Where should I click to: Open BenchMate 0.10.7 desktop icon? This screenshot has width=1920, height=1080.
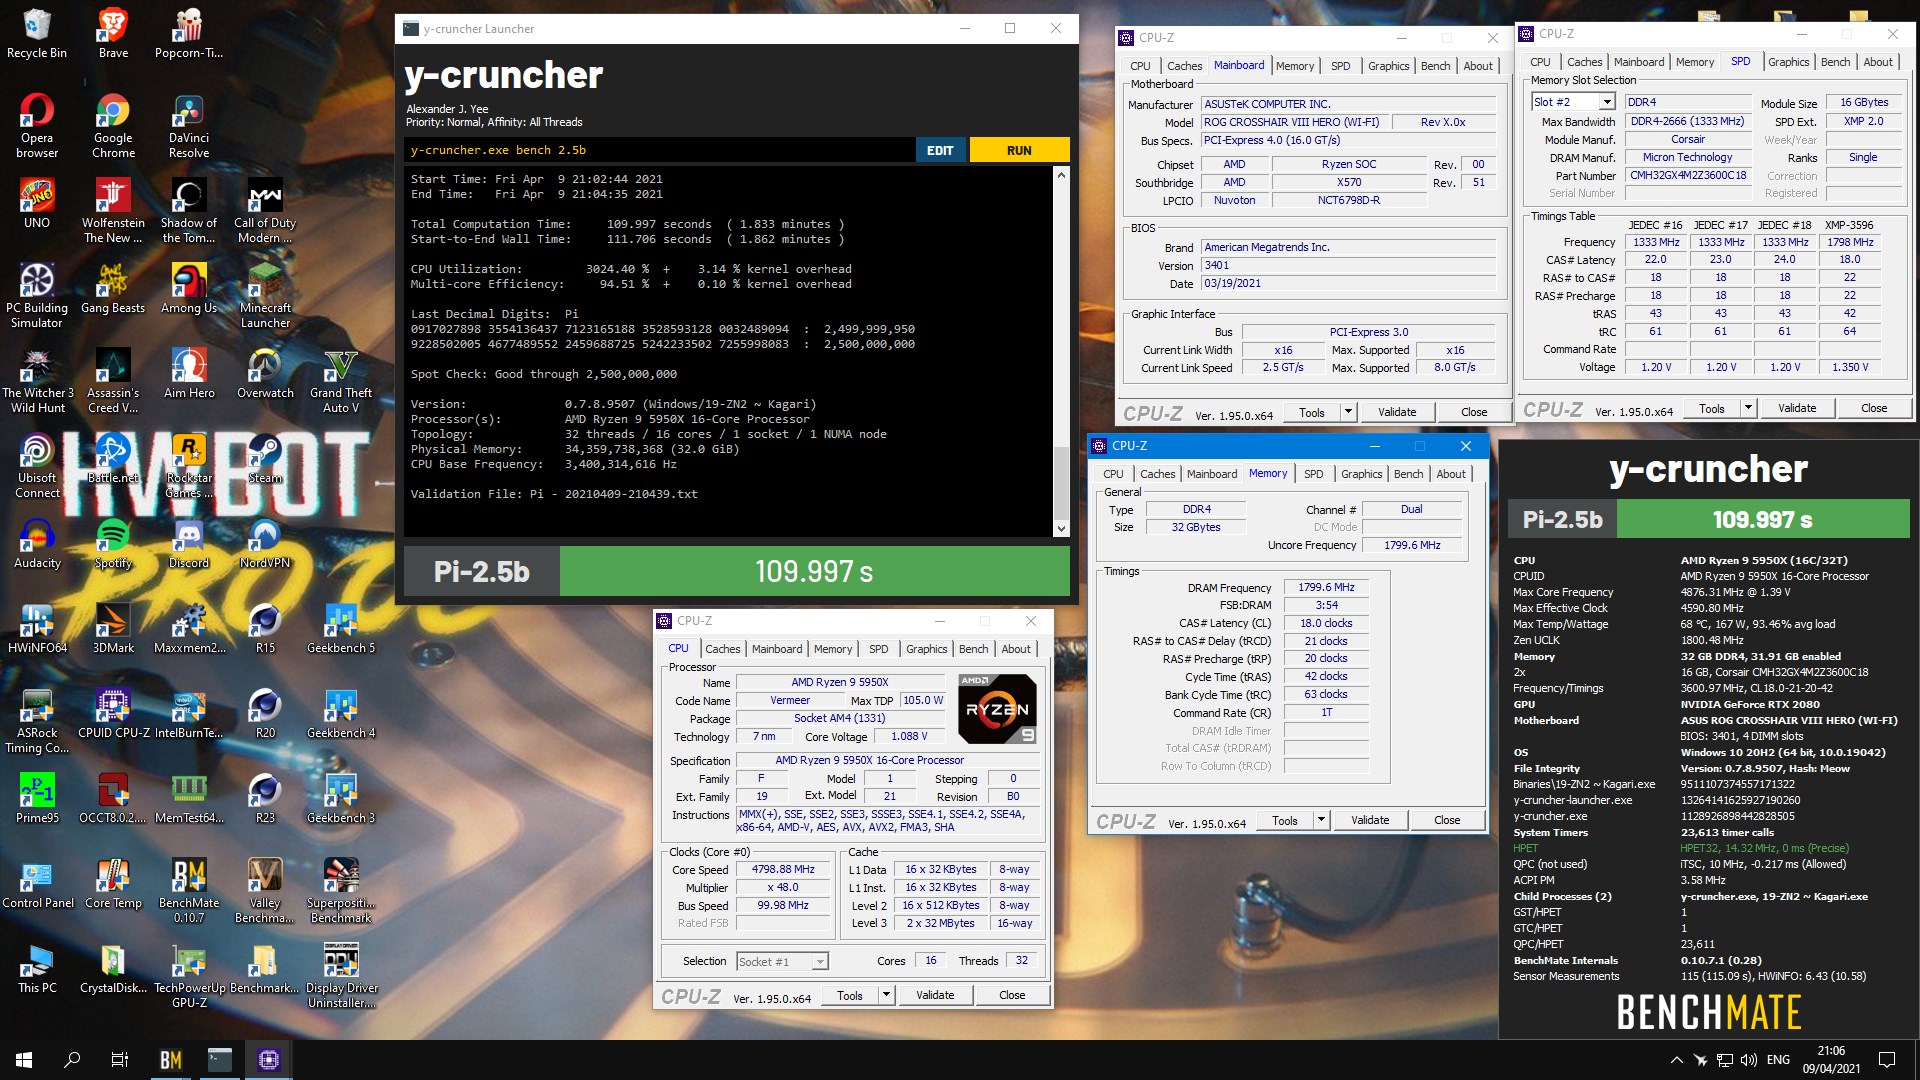point(189,890)
